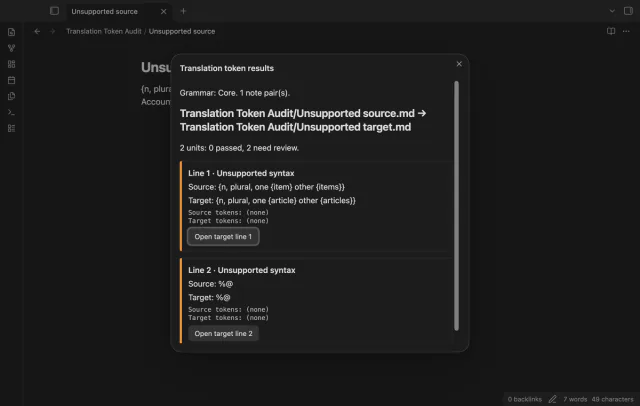
Task: Click 49 characters in status bar
Action: pyautogui.click(x=612, y=399)
